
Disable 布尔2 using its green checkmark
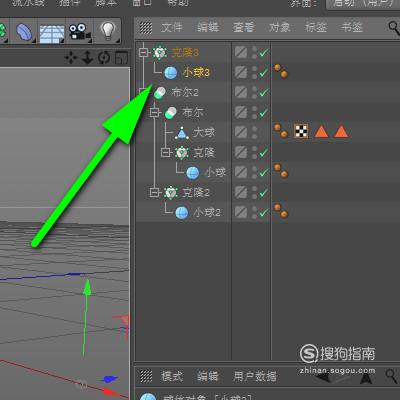[264, 92]
